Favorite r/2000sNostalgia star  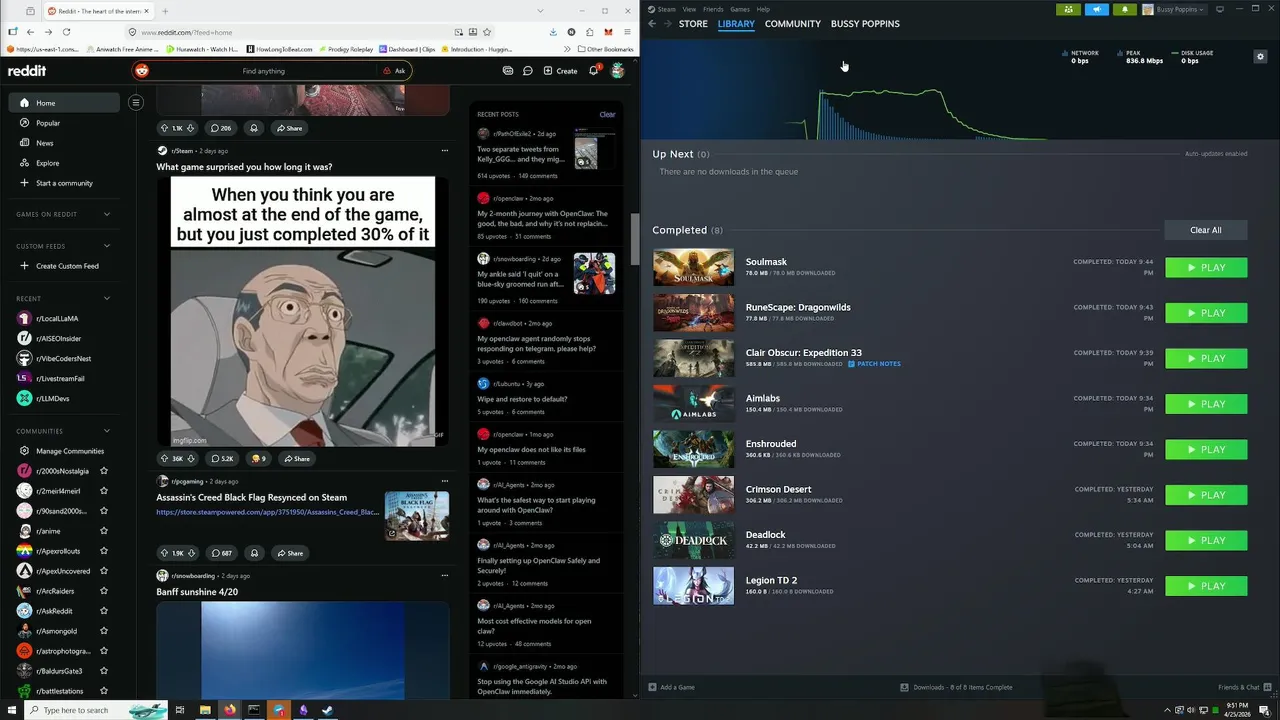click(x=104, y=471)
